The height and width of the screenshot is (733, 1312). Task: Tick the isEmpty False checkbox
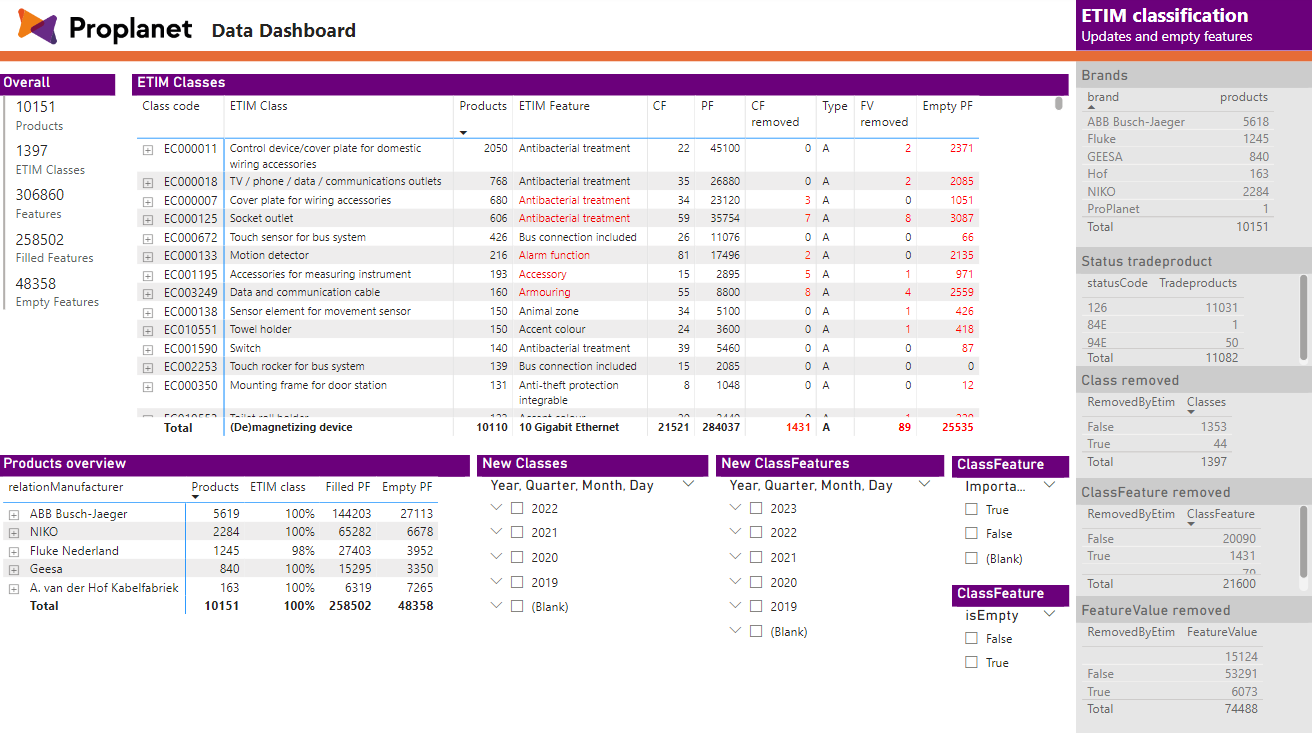click(971, 638)
